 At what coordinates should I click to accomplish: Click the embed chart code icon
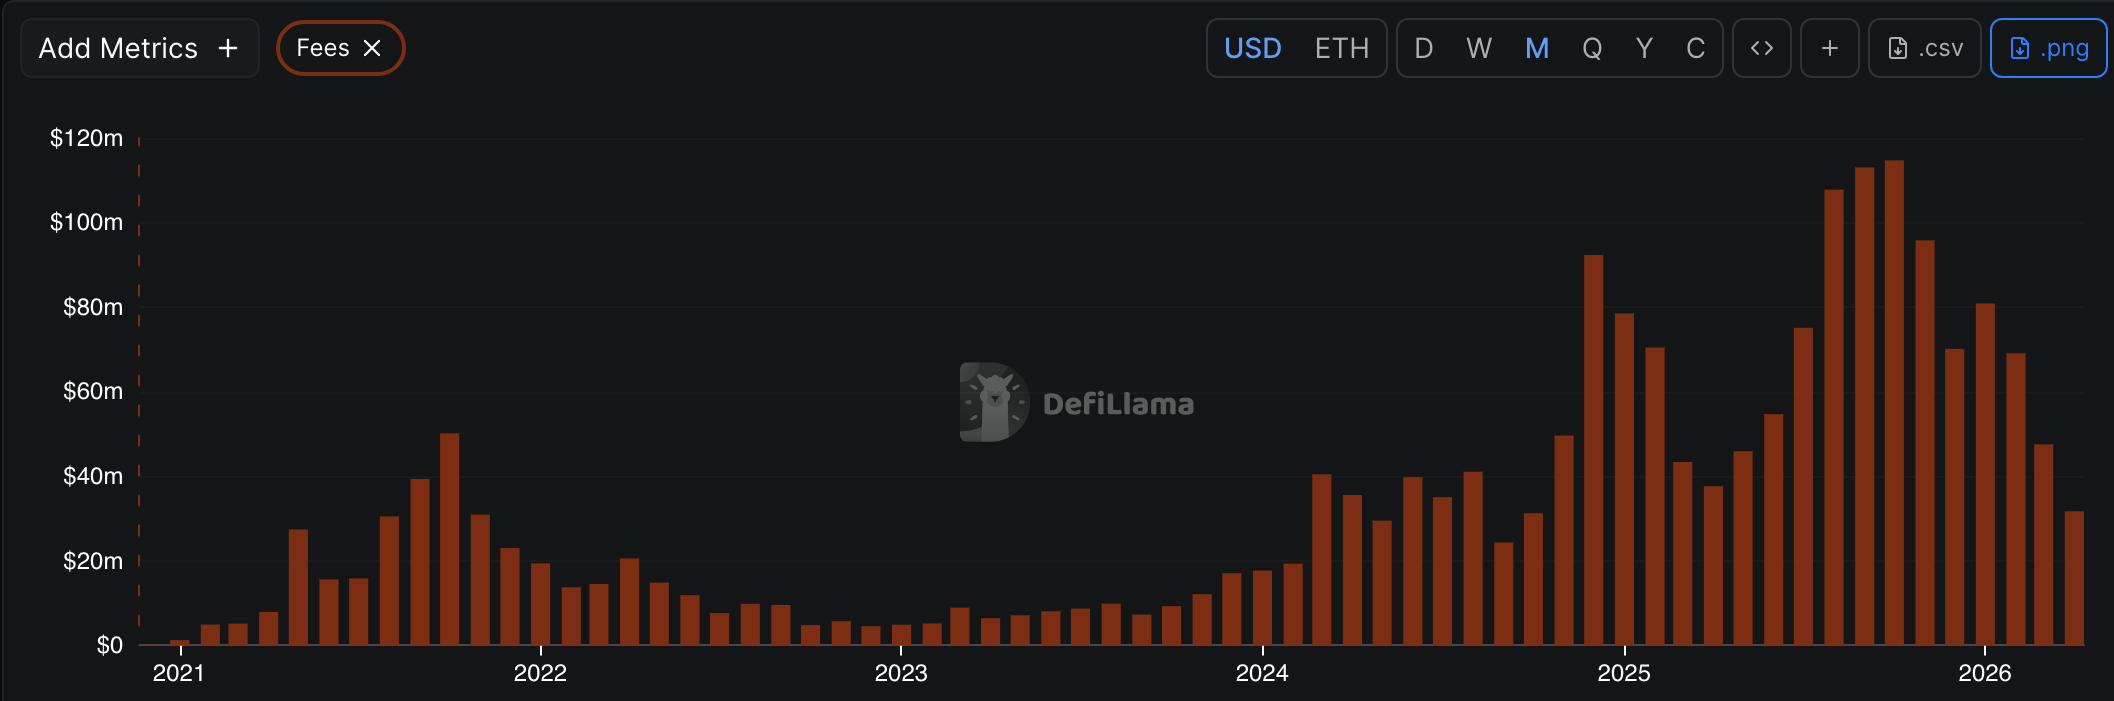1761,48
